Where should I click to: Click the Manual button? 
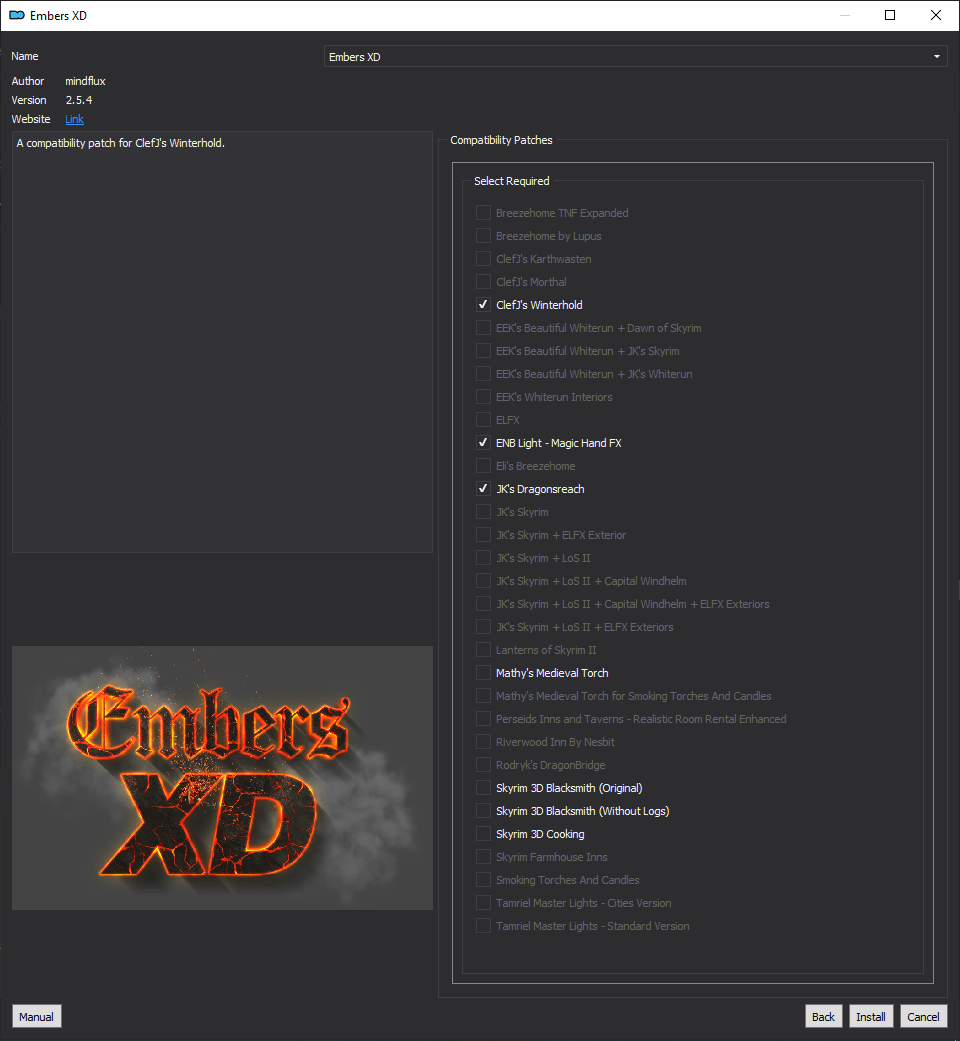(37, 1016)
